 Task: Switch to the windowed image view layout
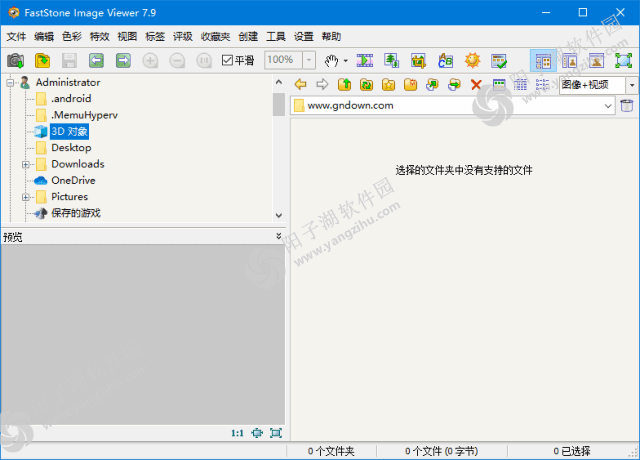pyautogui.click(x=596, y=61)
